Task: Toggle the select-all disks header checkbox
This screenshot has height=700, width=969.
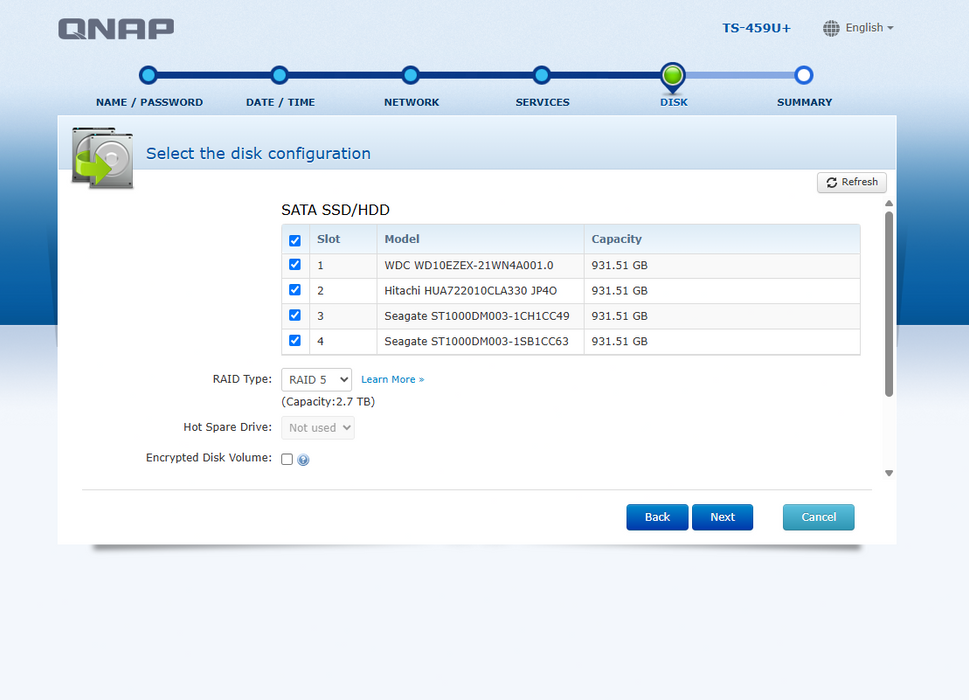Action: (x=295, y=240)
